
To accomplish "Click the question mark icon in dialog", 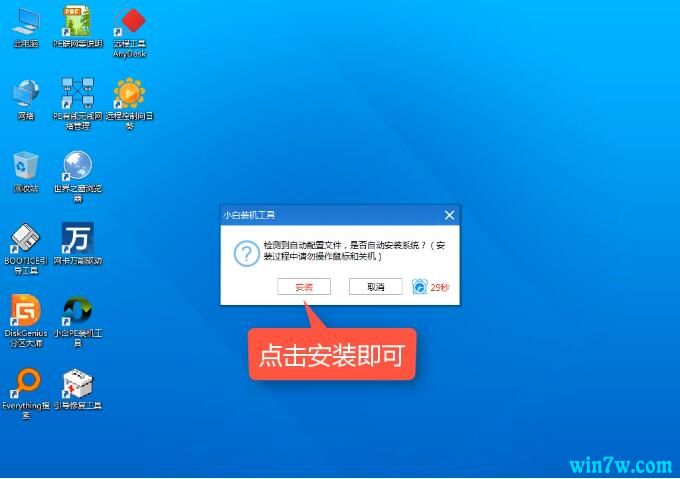I will pyautogui.click(x=247, y=253).
